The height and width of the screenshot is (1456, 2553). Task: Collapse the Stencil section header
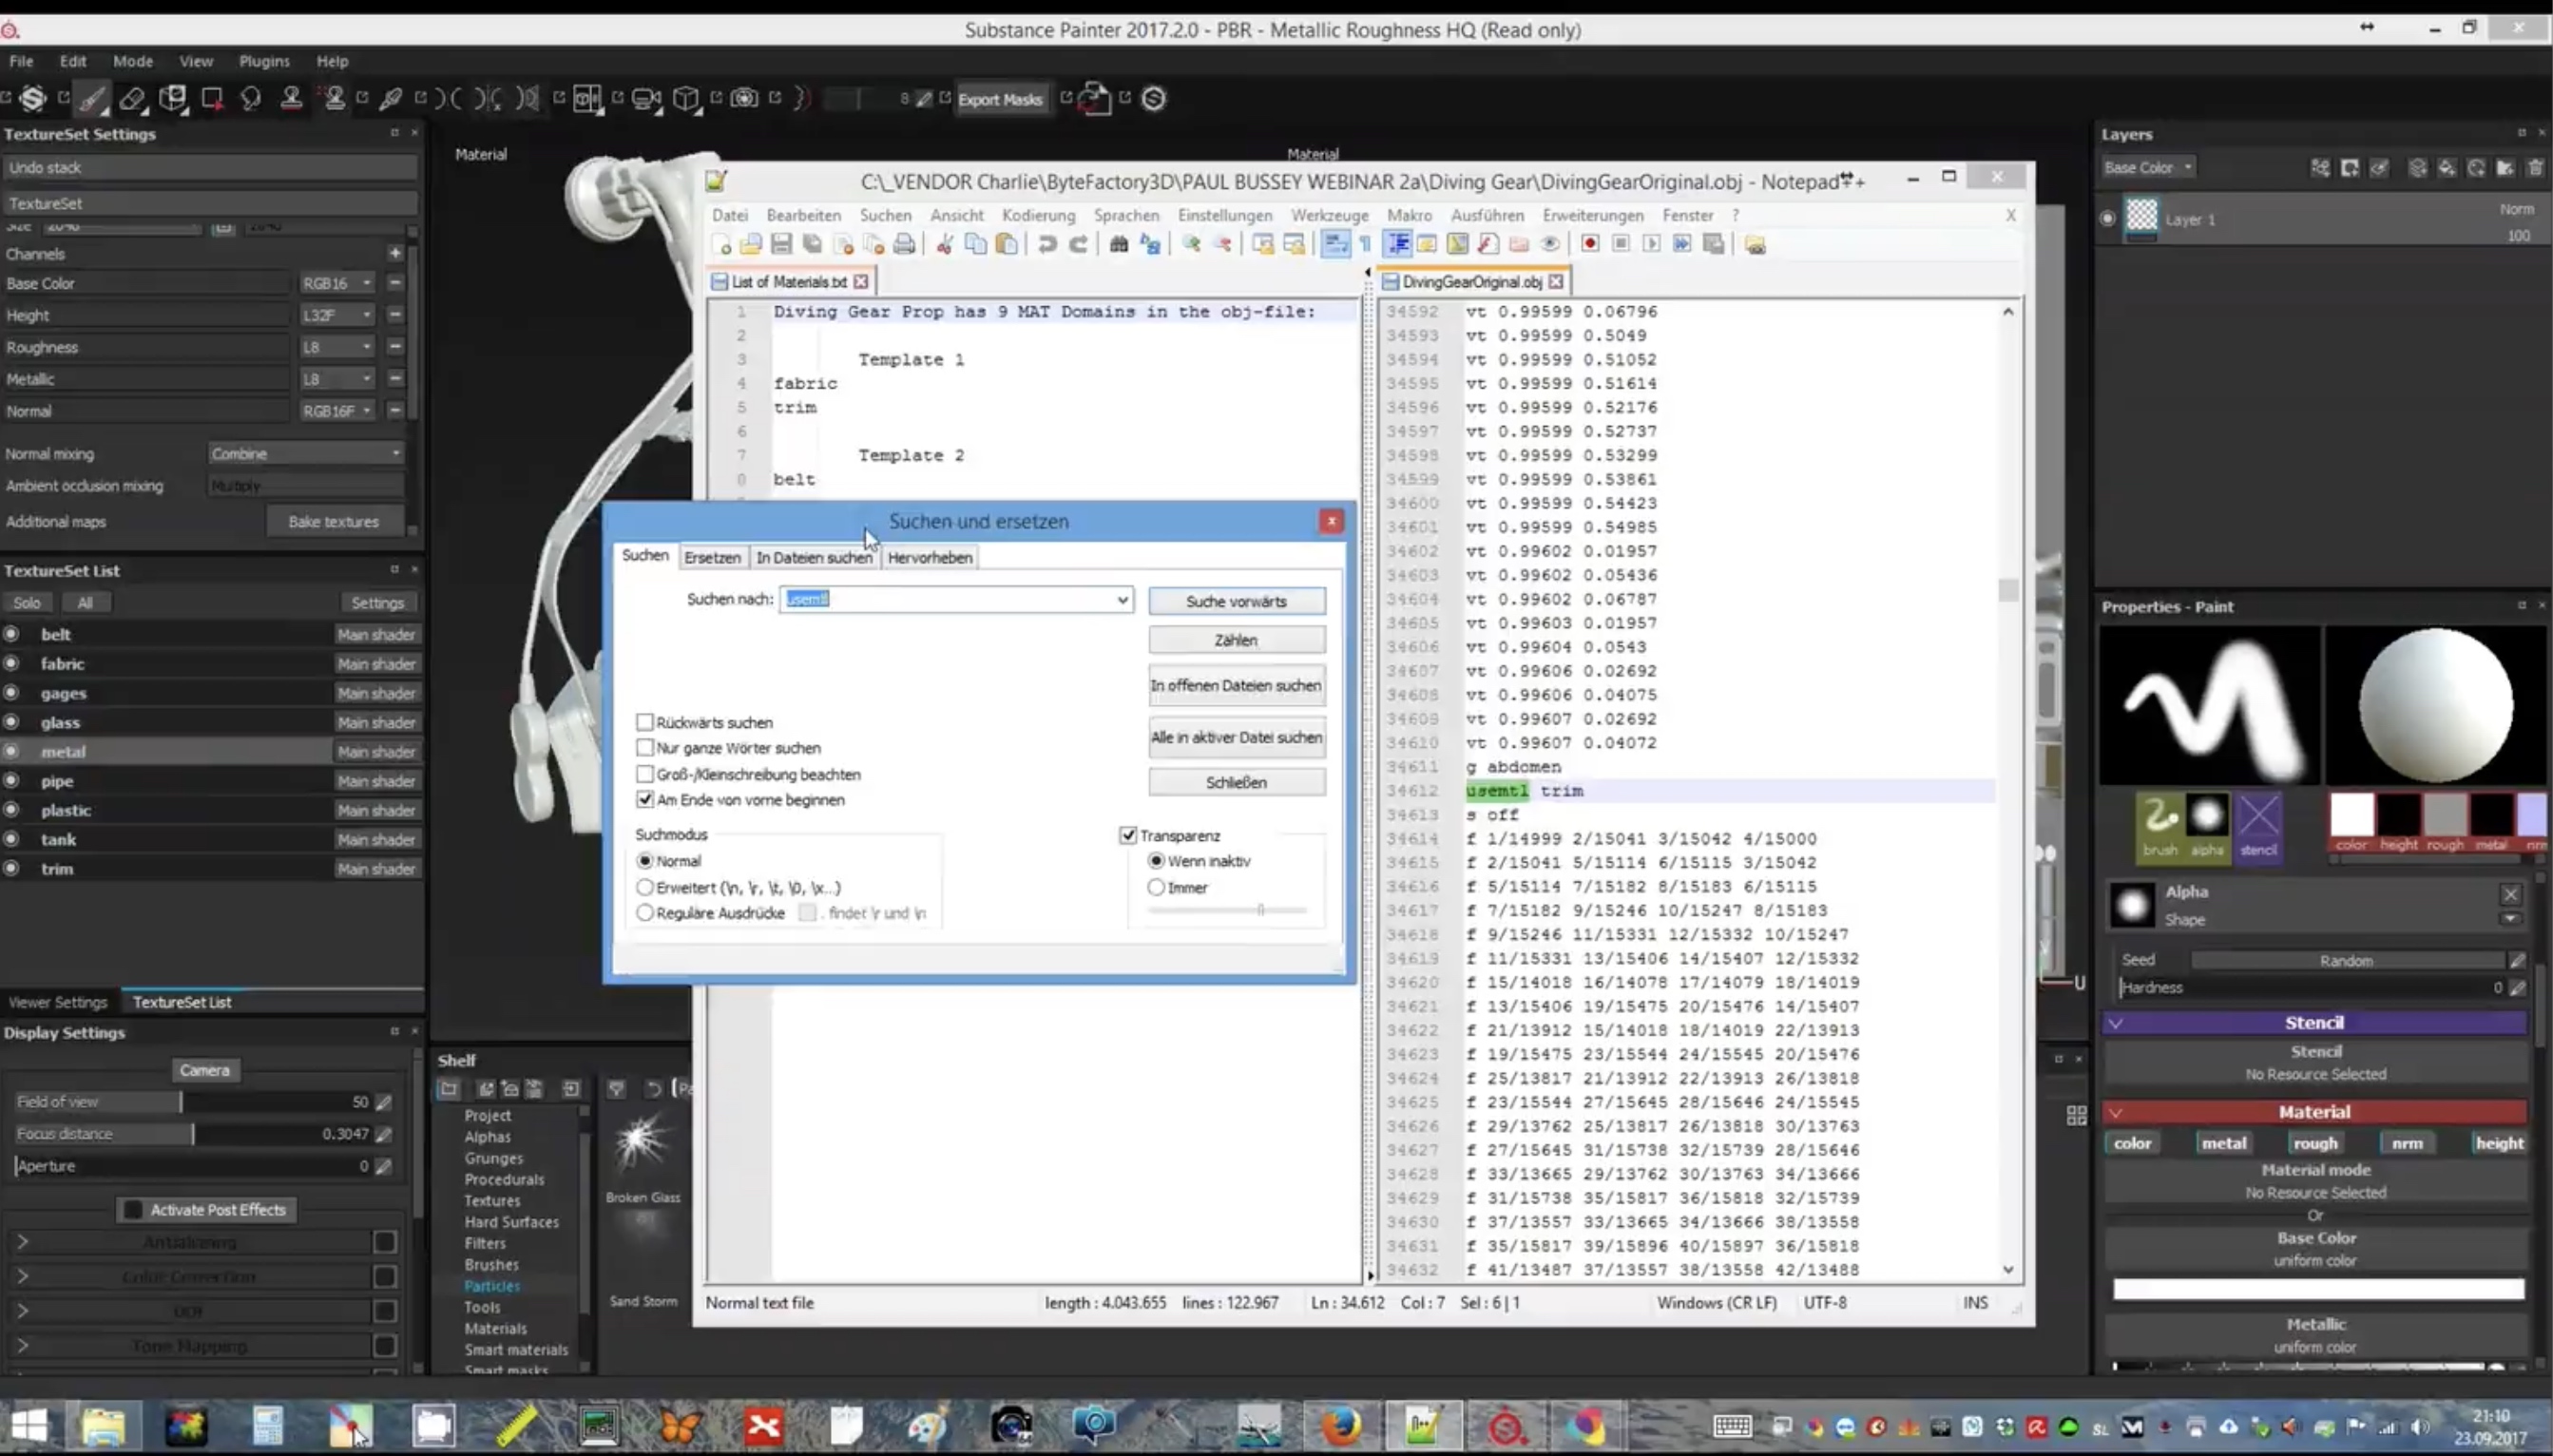click(2314, 1022)
